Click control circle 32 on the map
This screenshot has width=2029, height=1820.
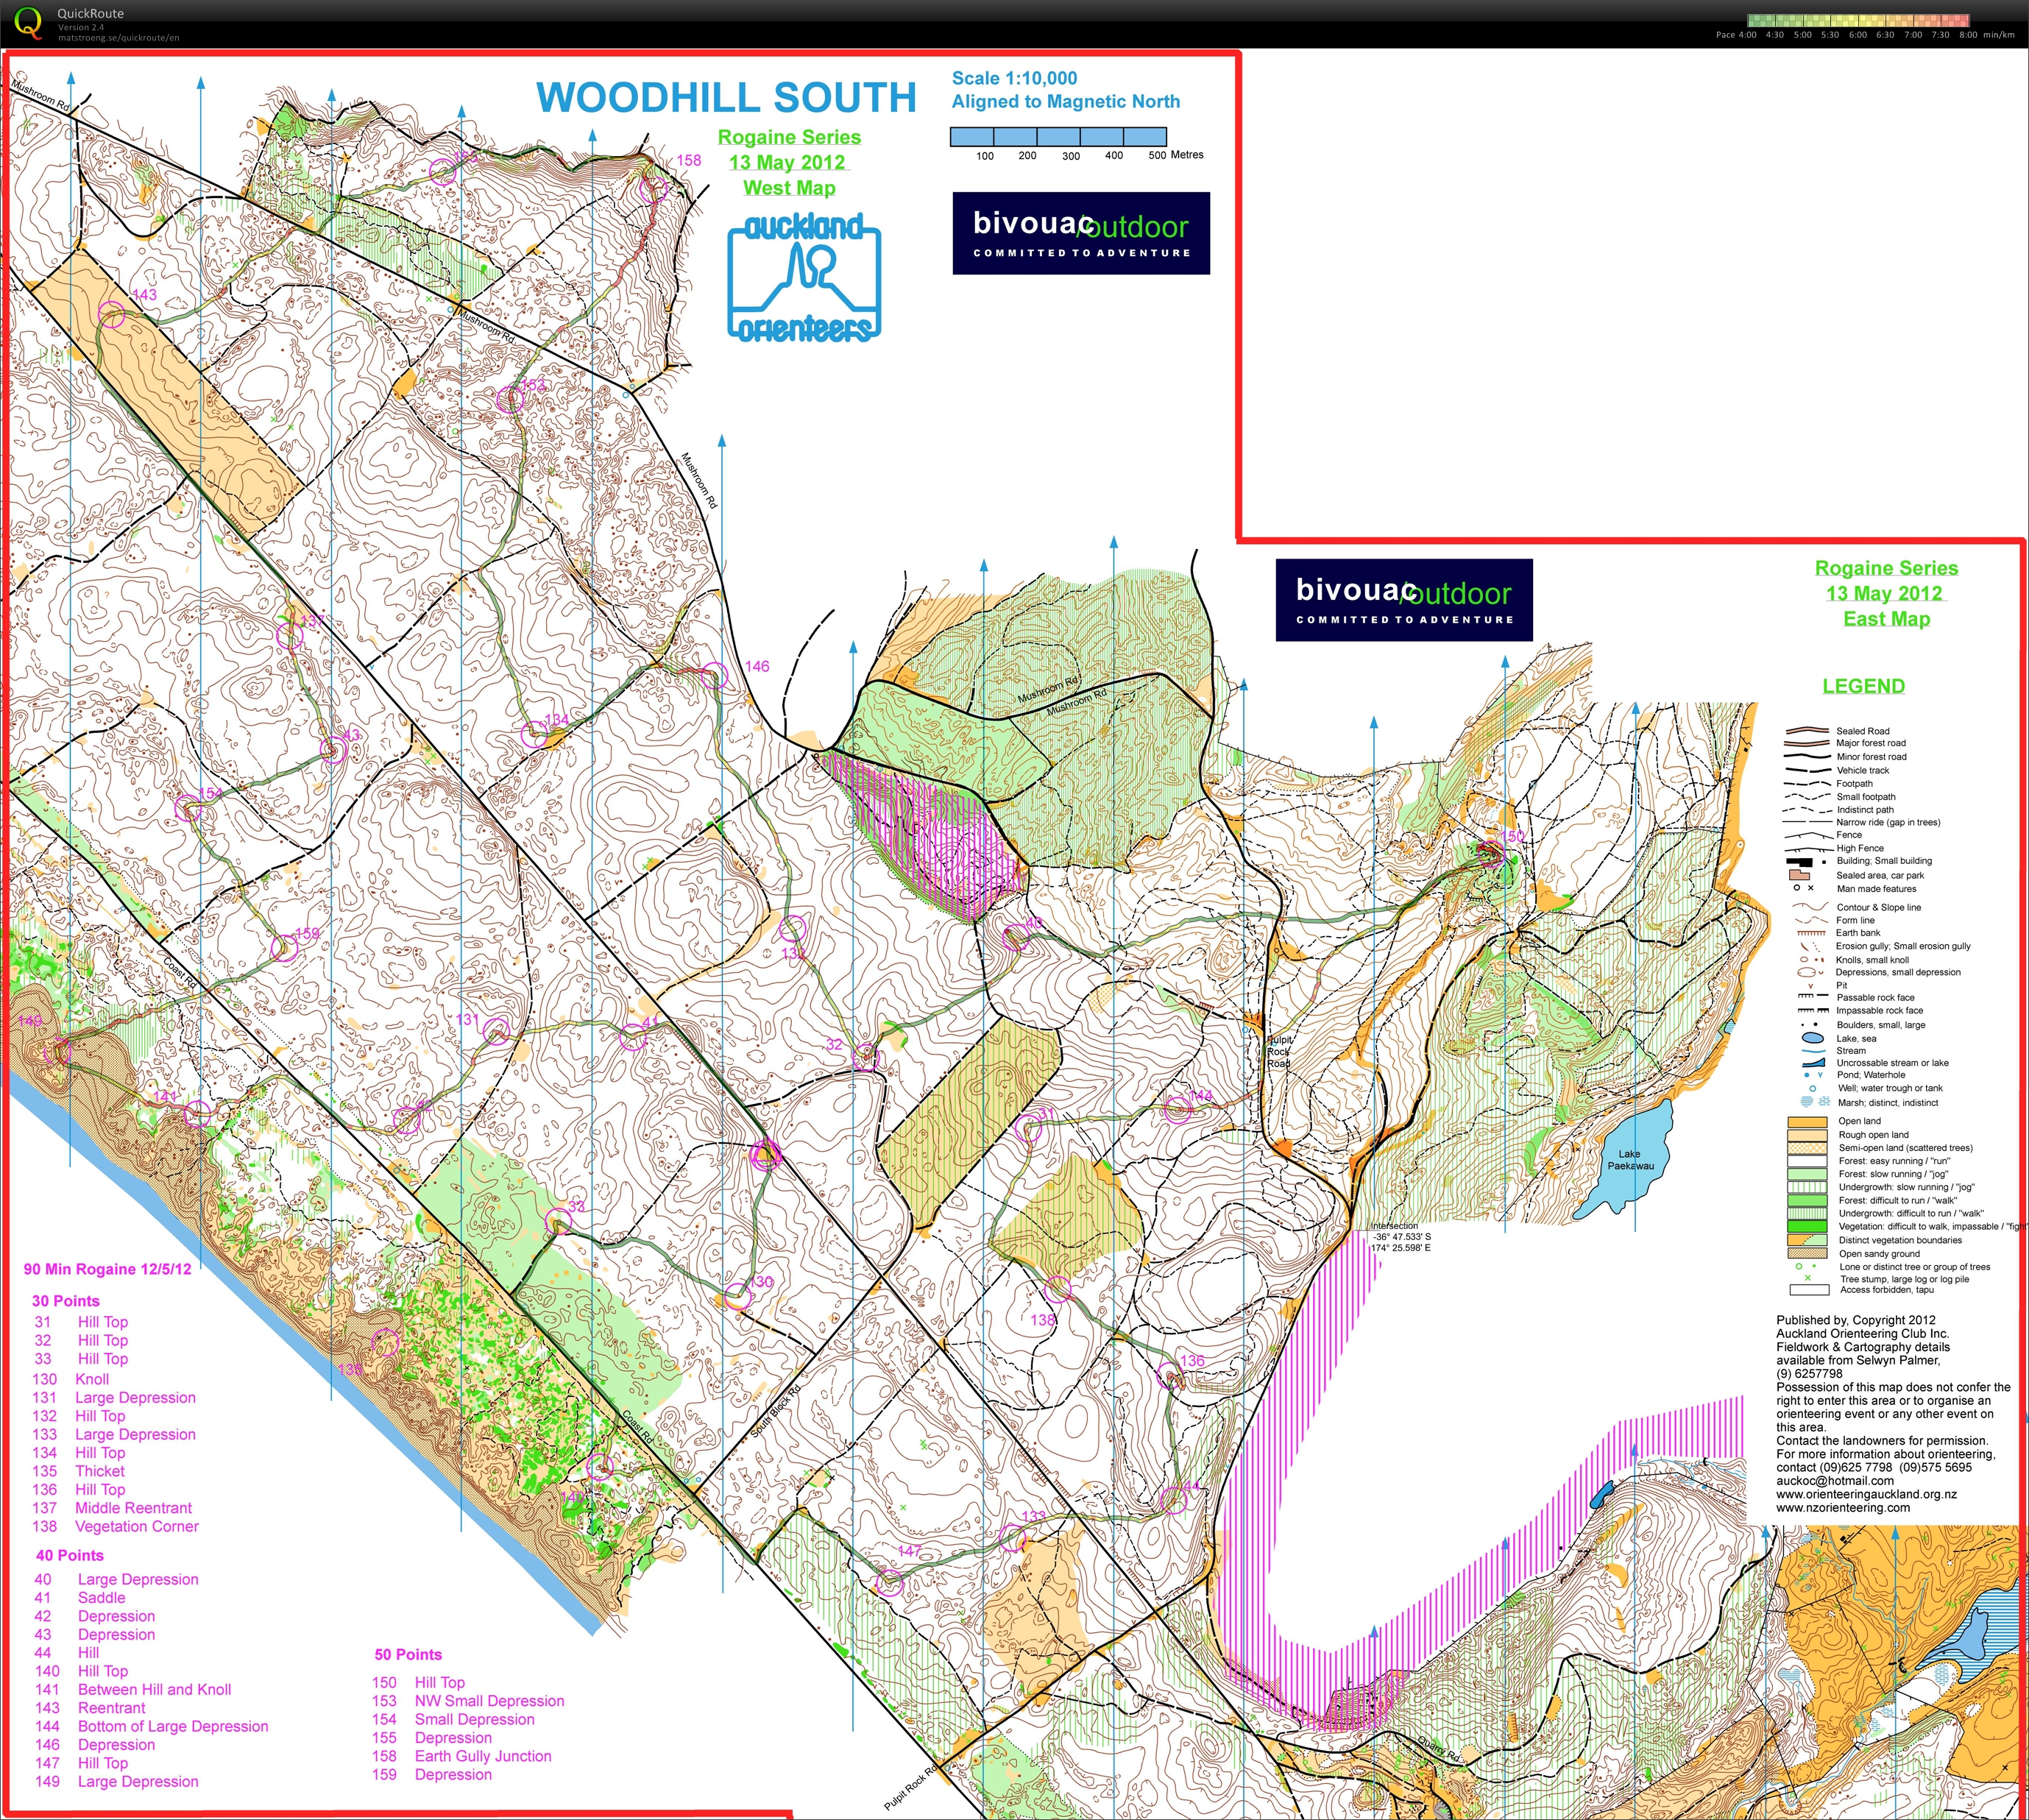866,1056
